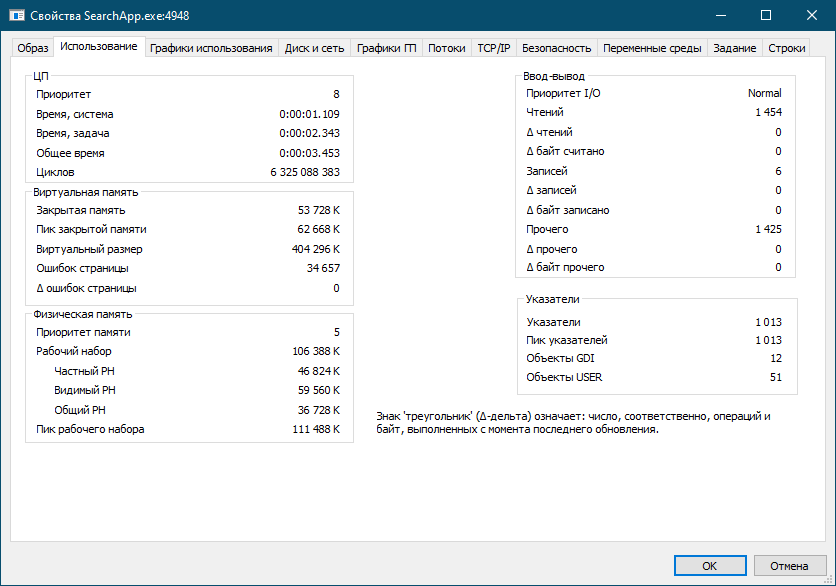
Task: Open the Безопасность tab
Action: pos(557,48)
